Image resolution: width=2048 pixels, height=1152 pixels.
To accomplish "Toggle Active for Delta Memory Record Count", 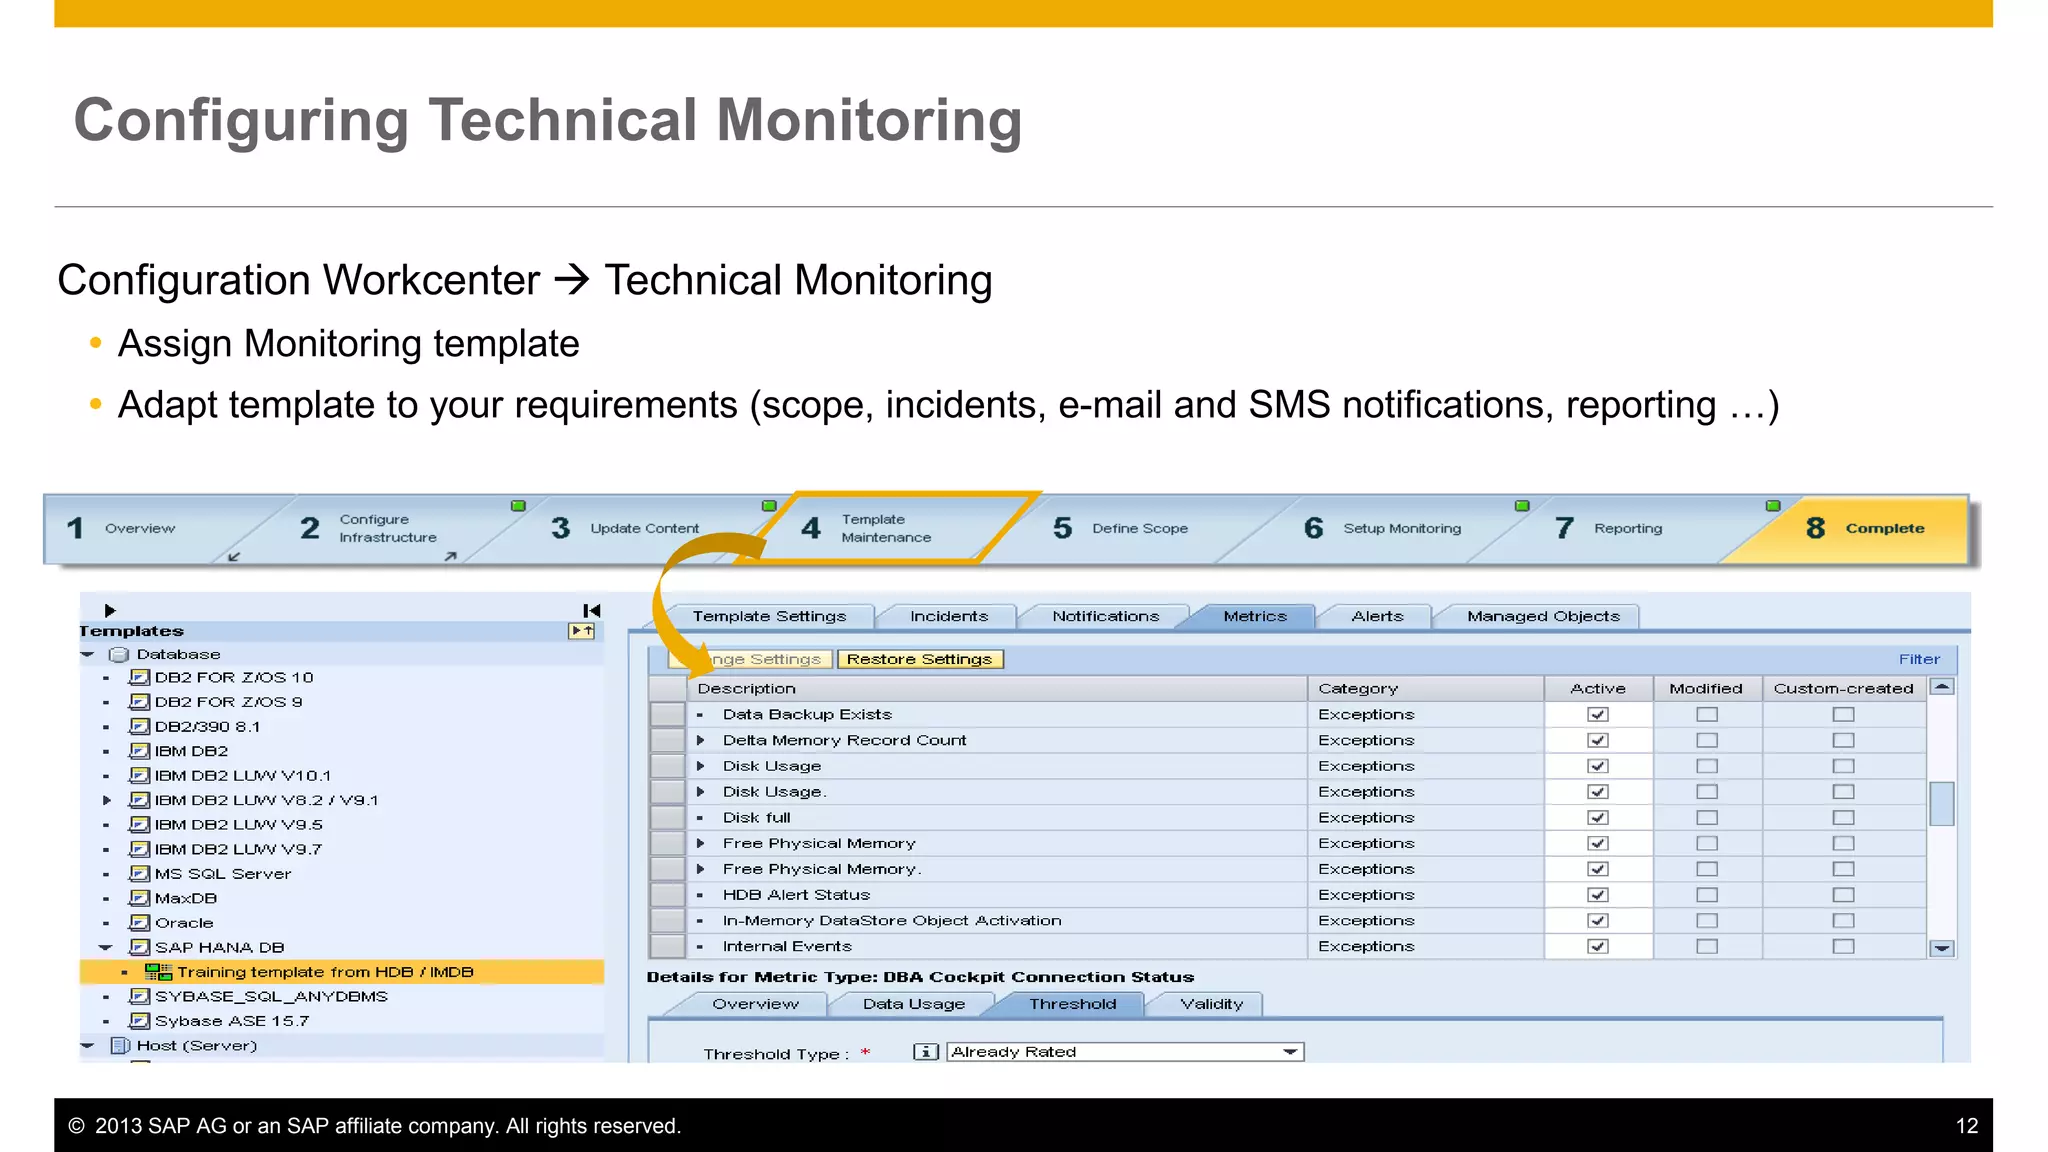I will coord(1598,740).
